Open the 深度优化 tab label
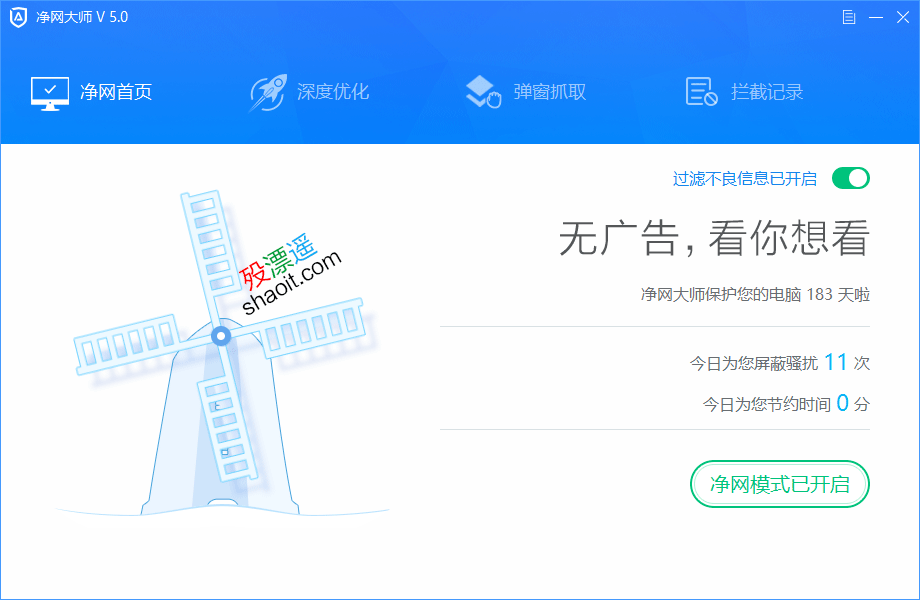 point(333,93)
